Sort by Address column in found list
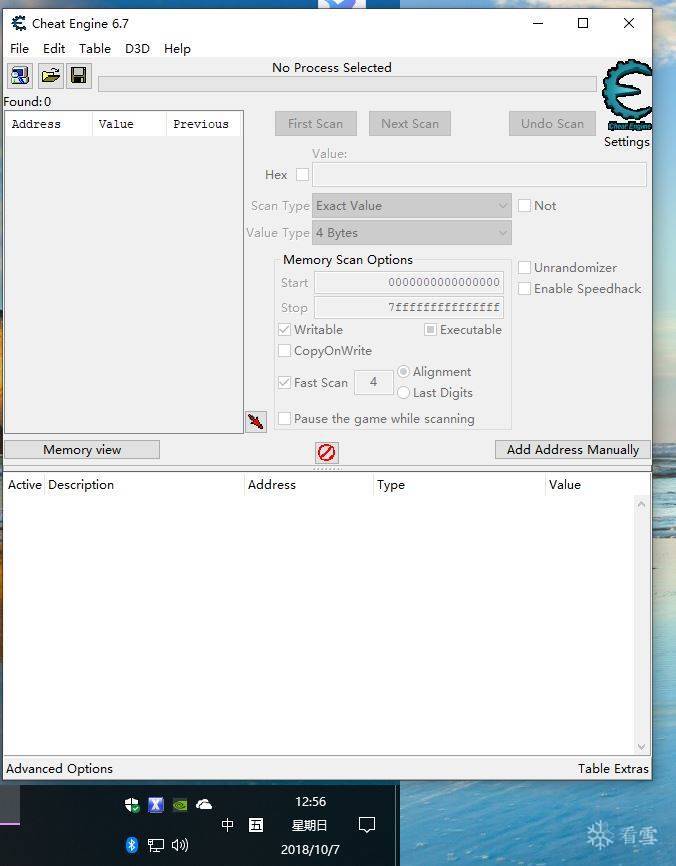The height and width of the screenshot is (866, 676). (x=49, y=124)
